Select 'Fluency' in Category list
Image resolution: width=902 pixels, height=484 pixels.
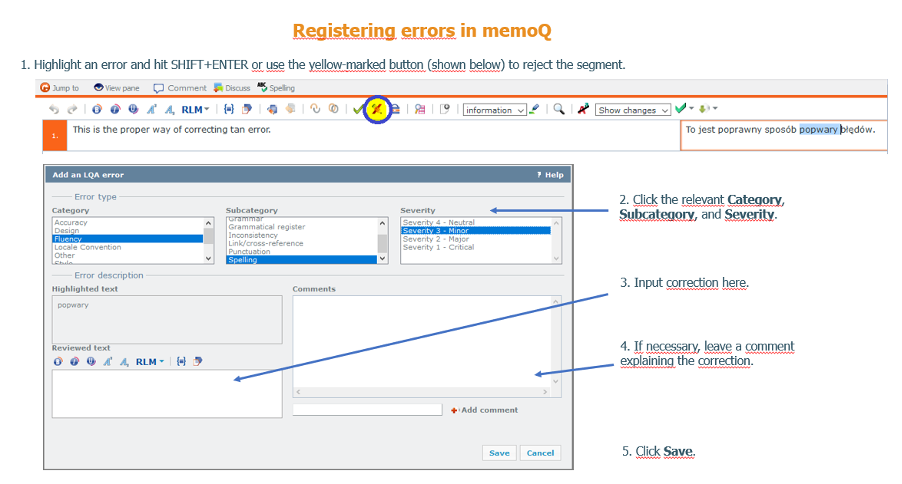pos(128,239)
